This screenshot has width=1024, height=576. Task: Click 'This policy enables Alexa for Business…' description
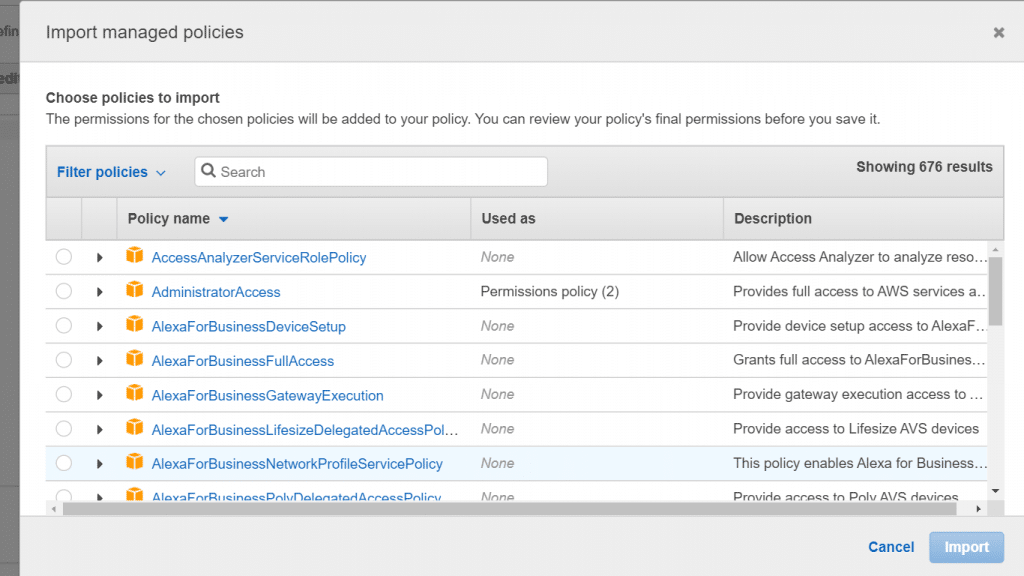[859, 463]
